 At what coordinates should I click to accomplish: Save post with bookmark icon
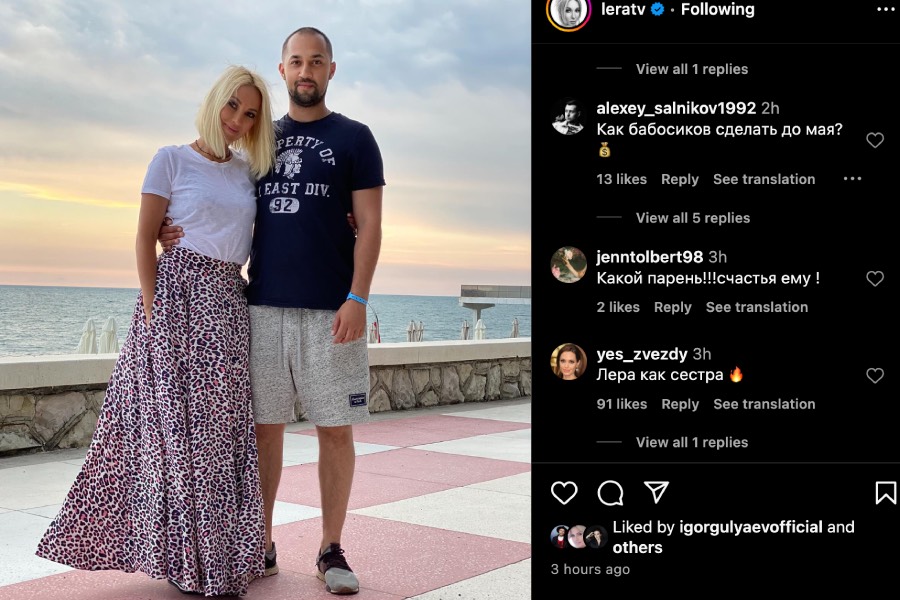pyautogui.click(x=886, y=493)
